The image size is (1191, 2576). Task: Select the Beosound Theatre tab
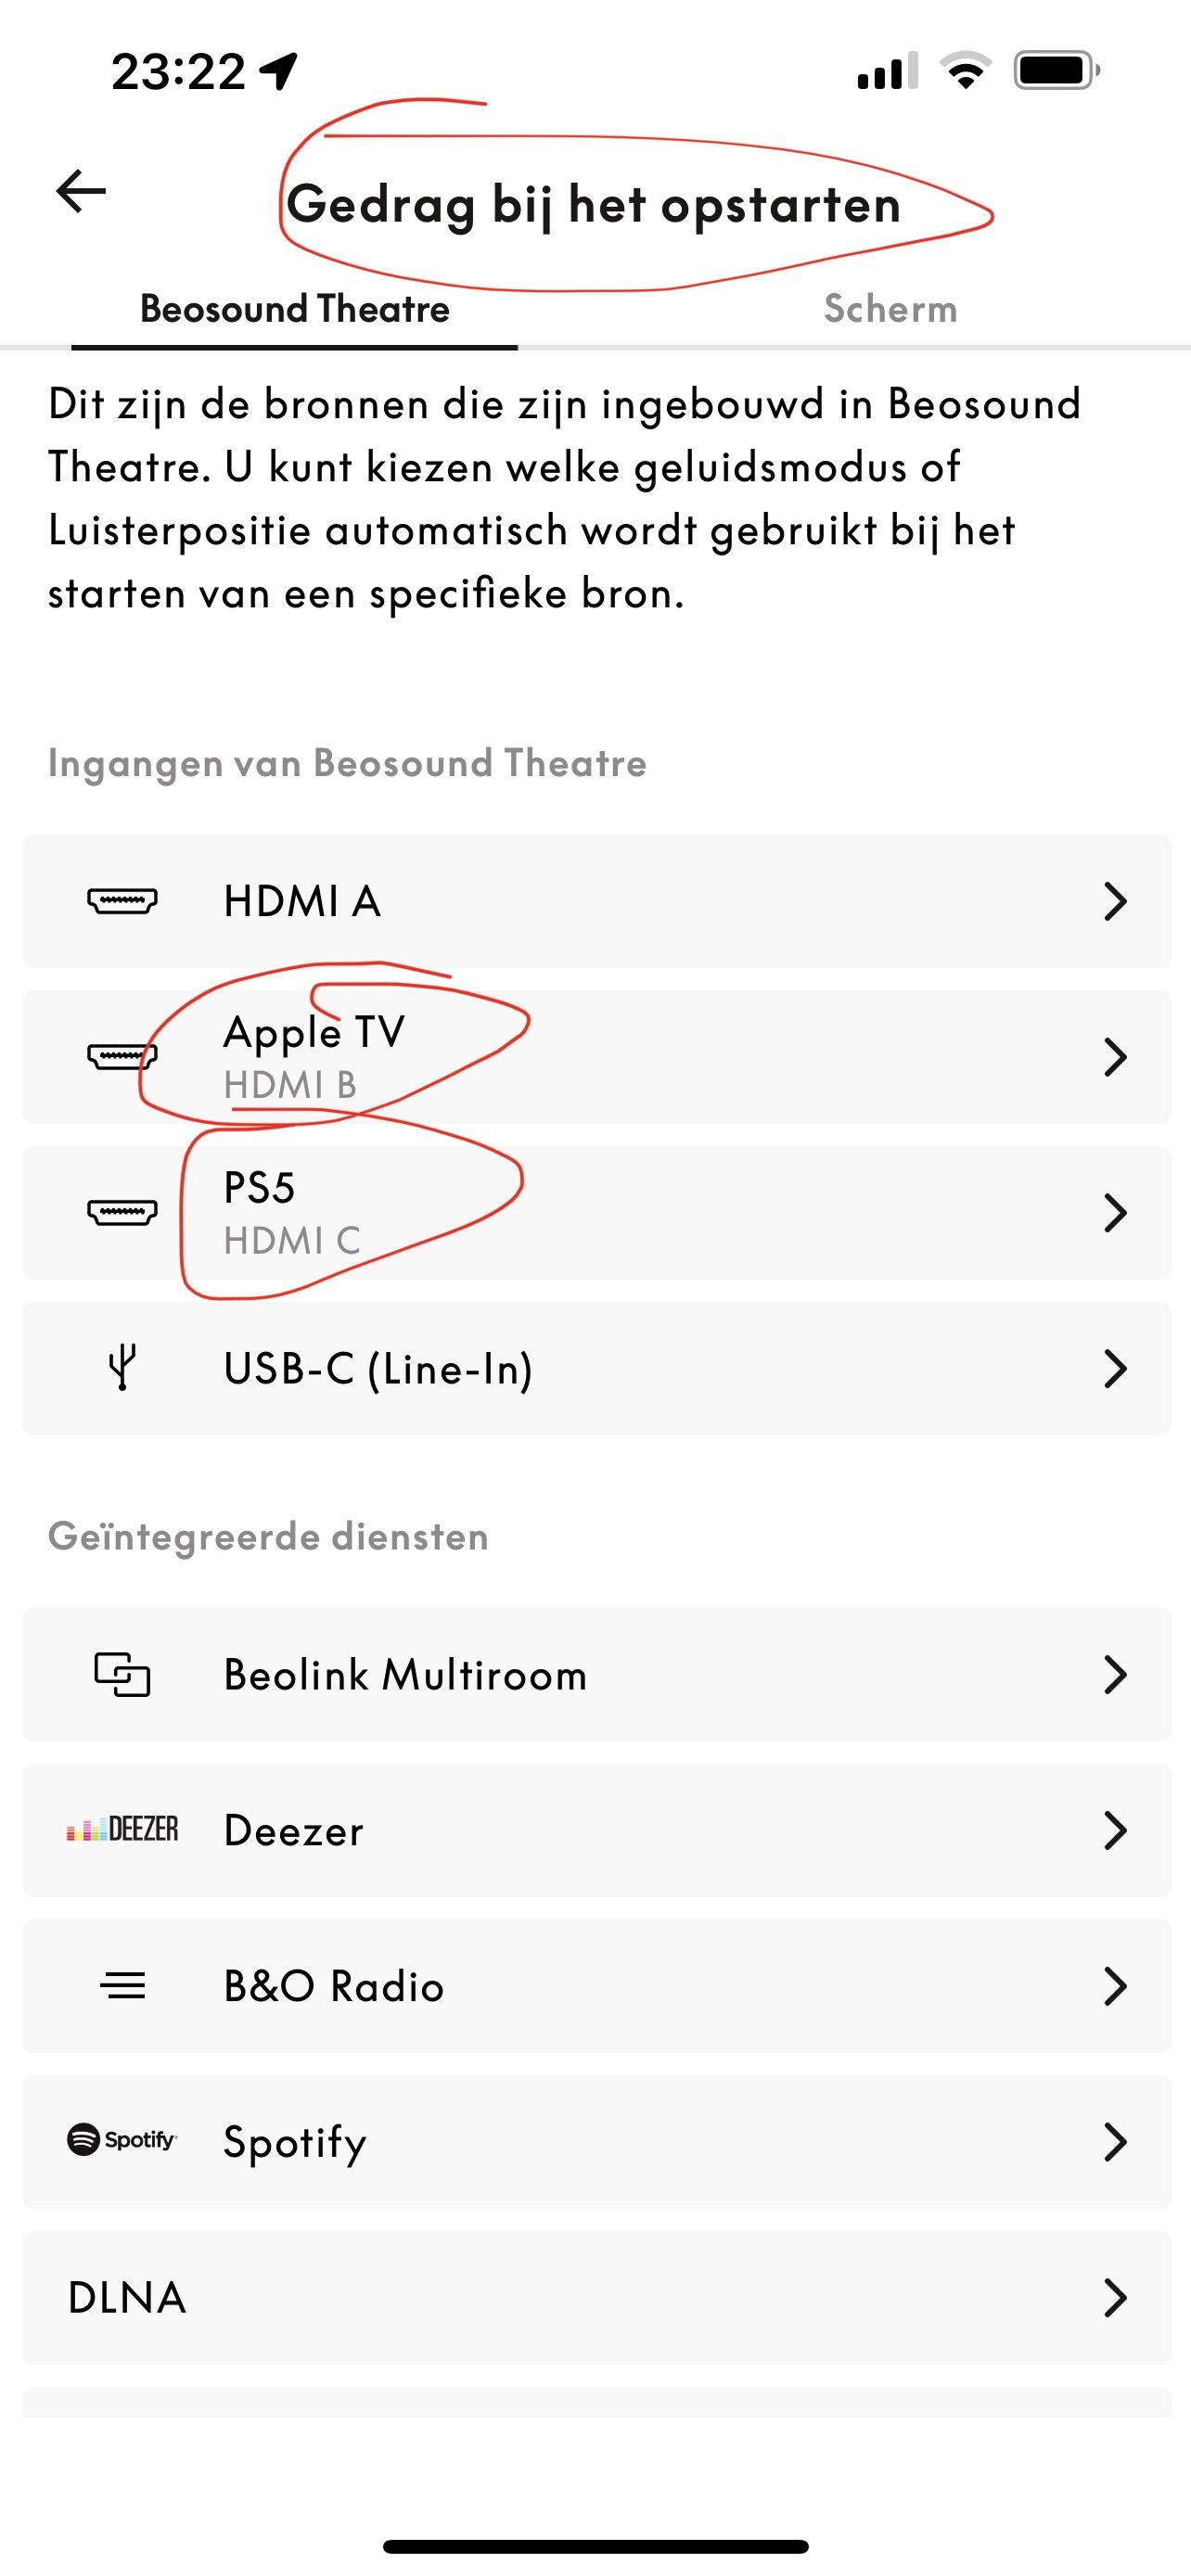[x=295, y=309]
